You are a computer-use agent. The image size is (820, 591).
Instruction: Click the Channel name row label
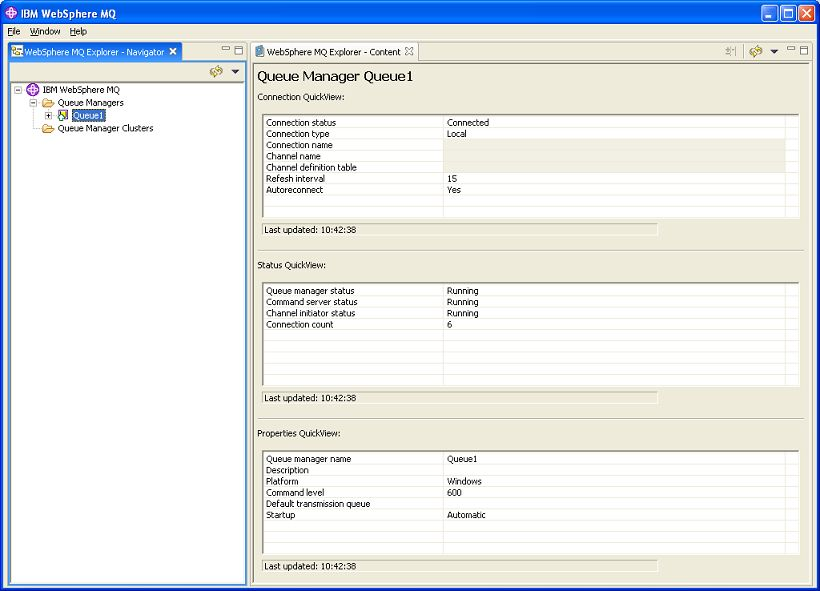[x=293, y=156]
